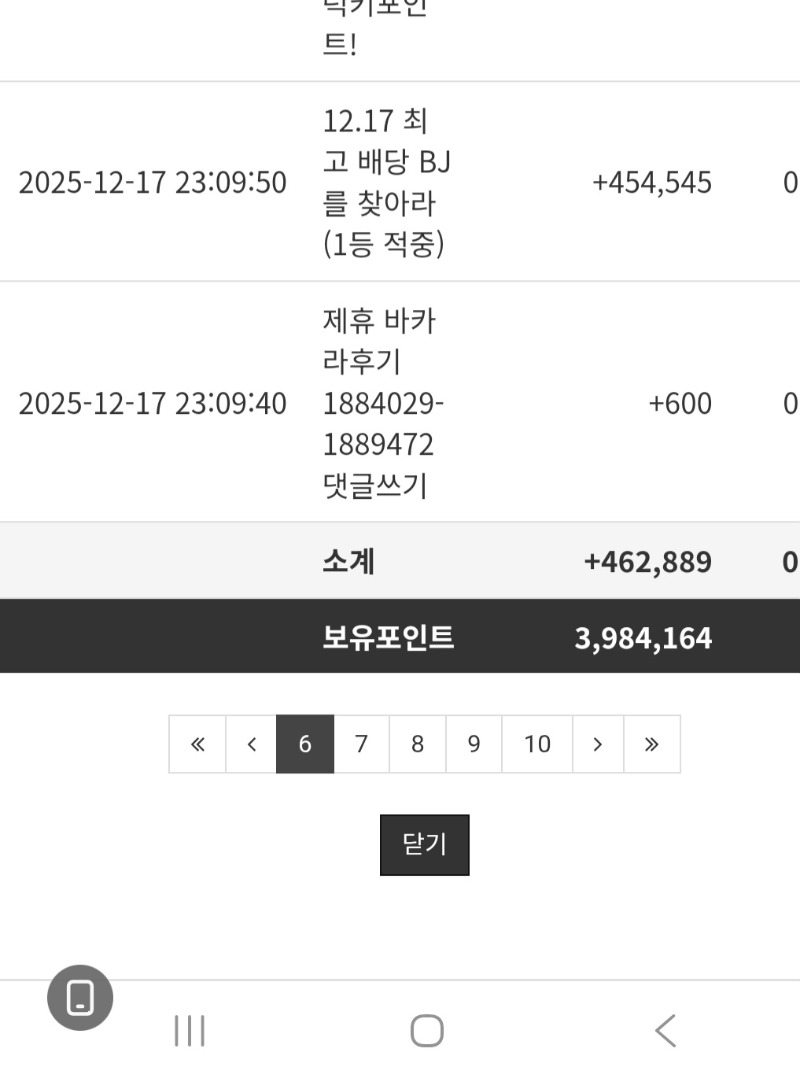Click the 보유포인트 total 3,984,164
This screenshot has height=1078, width=800.
point(643,638)
